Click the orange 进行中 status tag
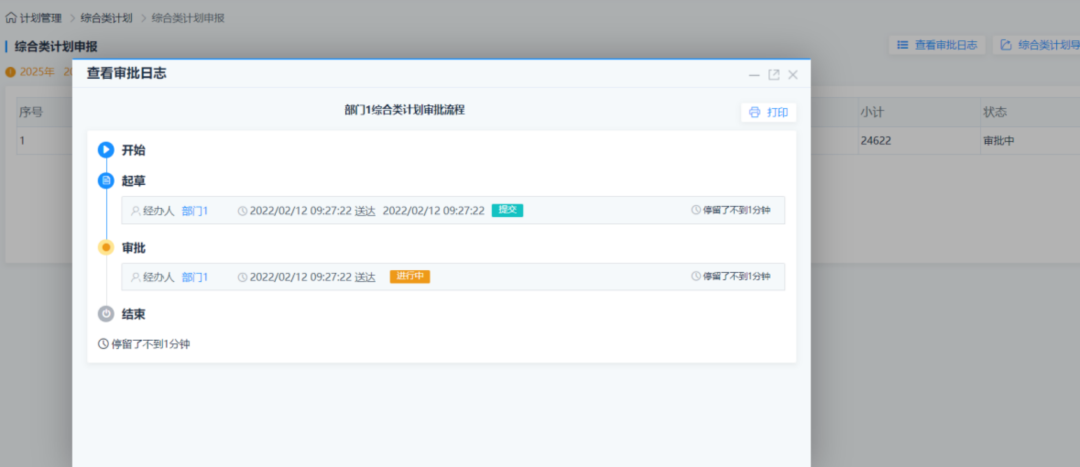Screen dimensions: 1080x467 410,277
